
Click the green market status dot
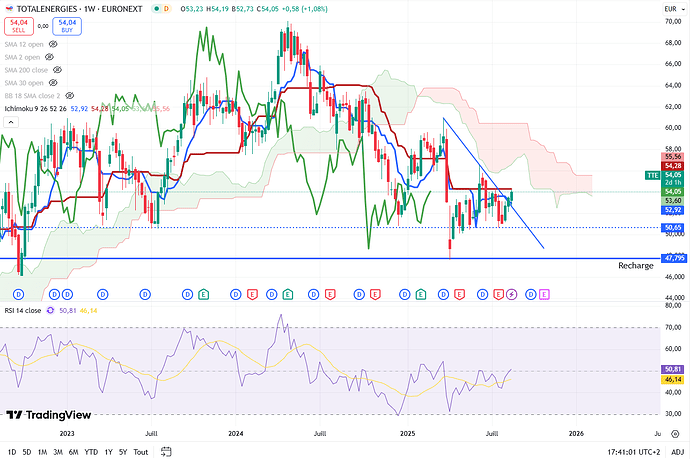157,9
